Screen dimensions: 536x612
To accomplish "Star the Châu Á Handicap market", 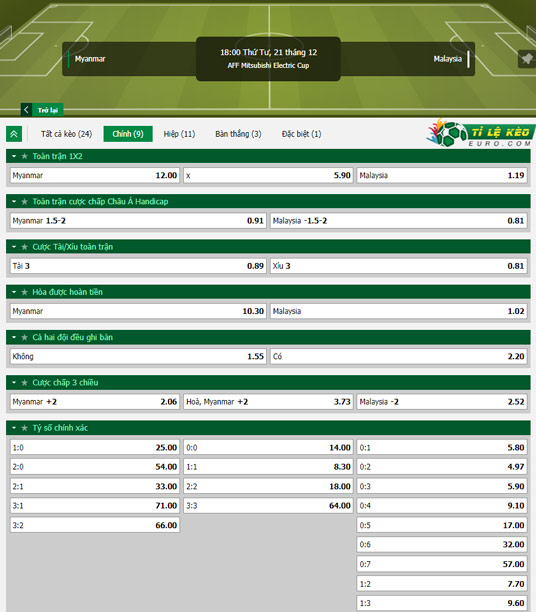I will pyautogui.click(x=25, y=201).
